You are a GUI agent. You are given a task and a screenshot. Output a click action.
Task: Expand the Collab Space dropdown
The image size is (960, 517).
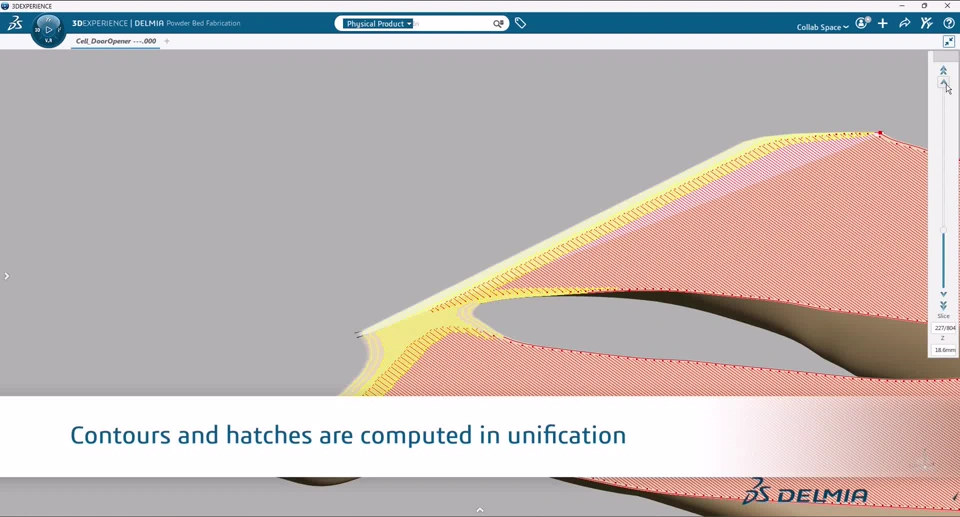coord(822,27)
